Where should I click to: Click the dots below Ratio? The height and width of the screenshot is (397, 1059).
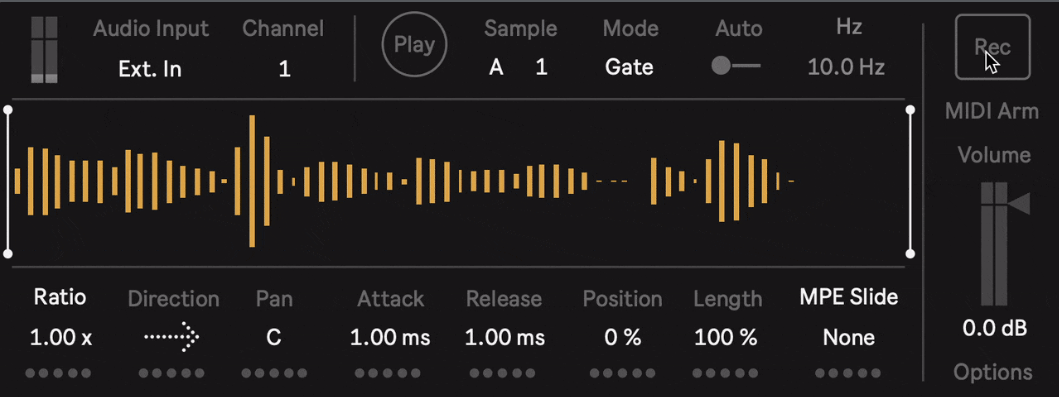point(58,373)
